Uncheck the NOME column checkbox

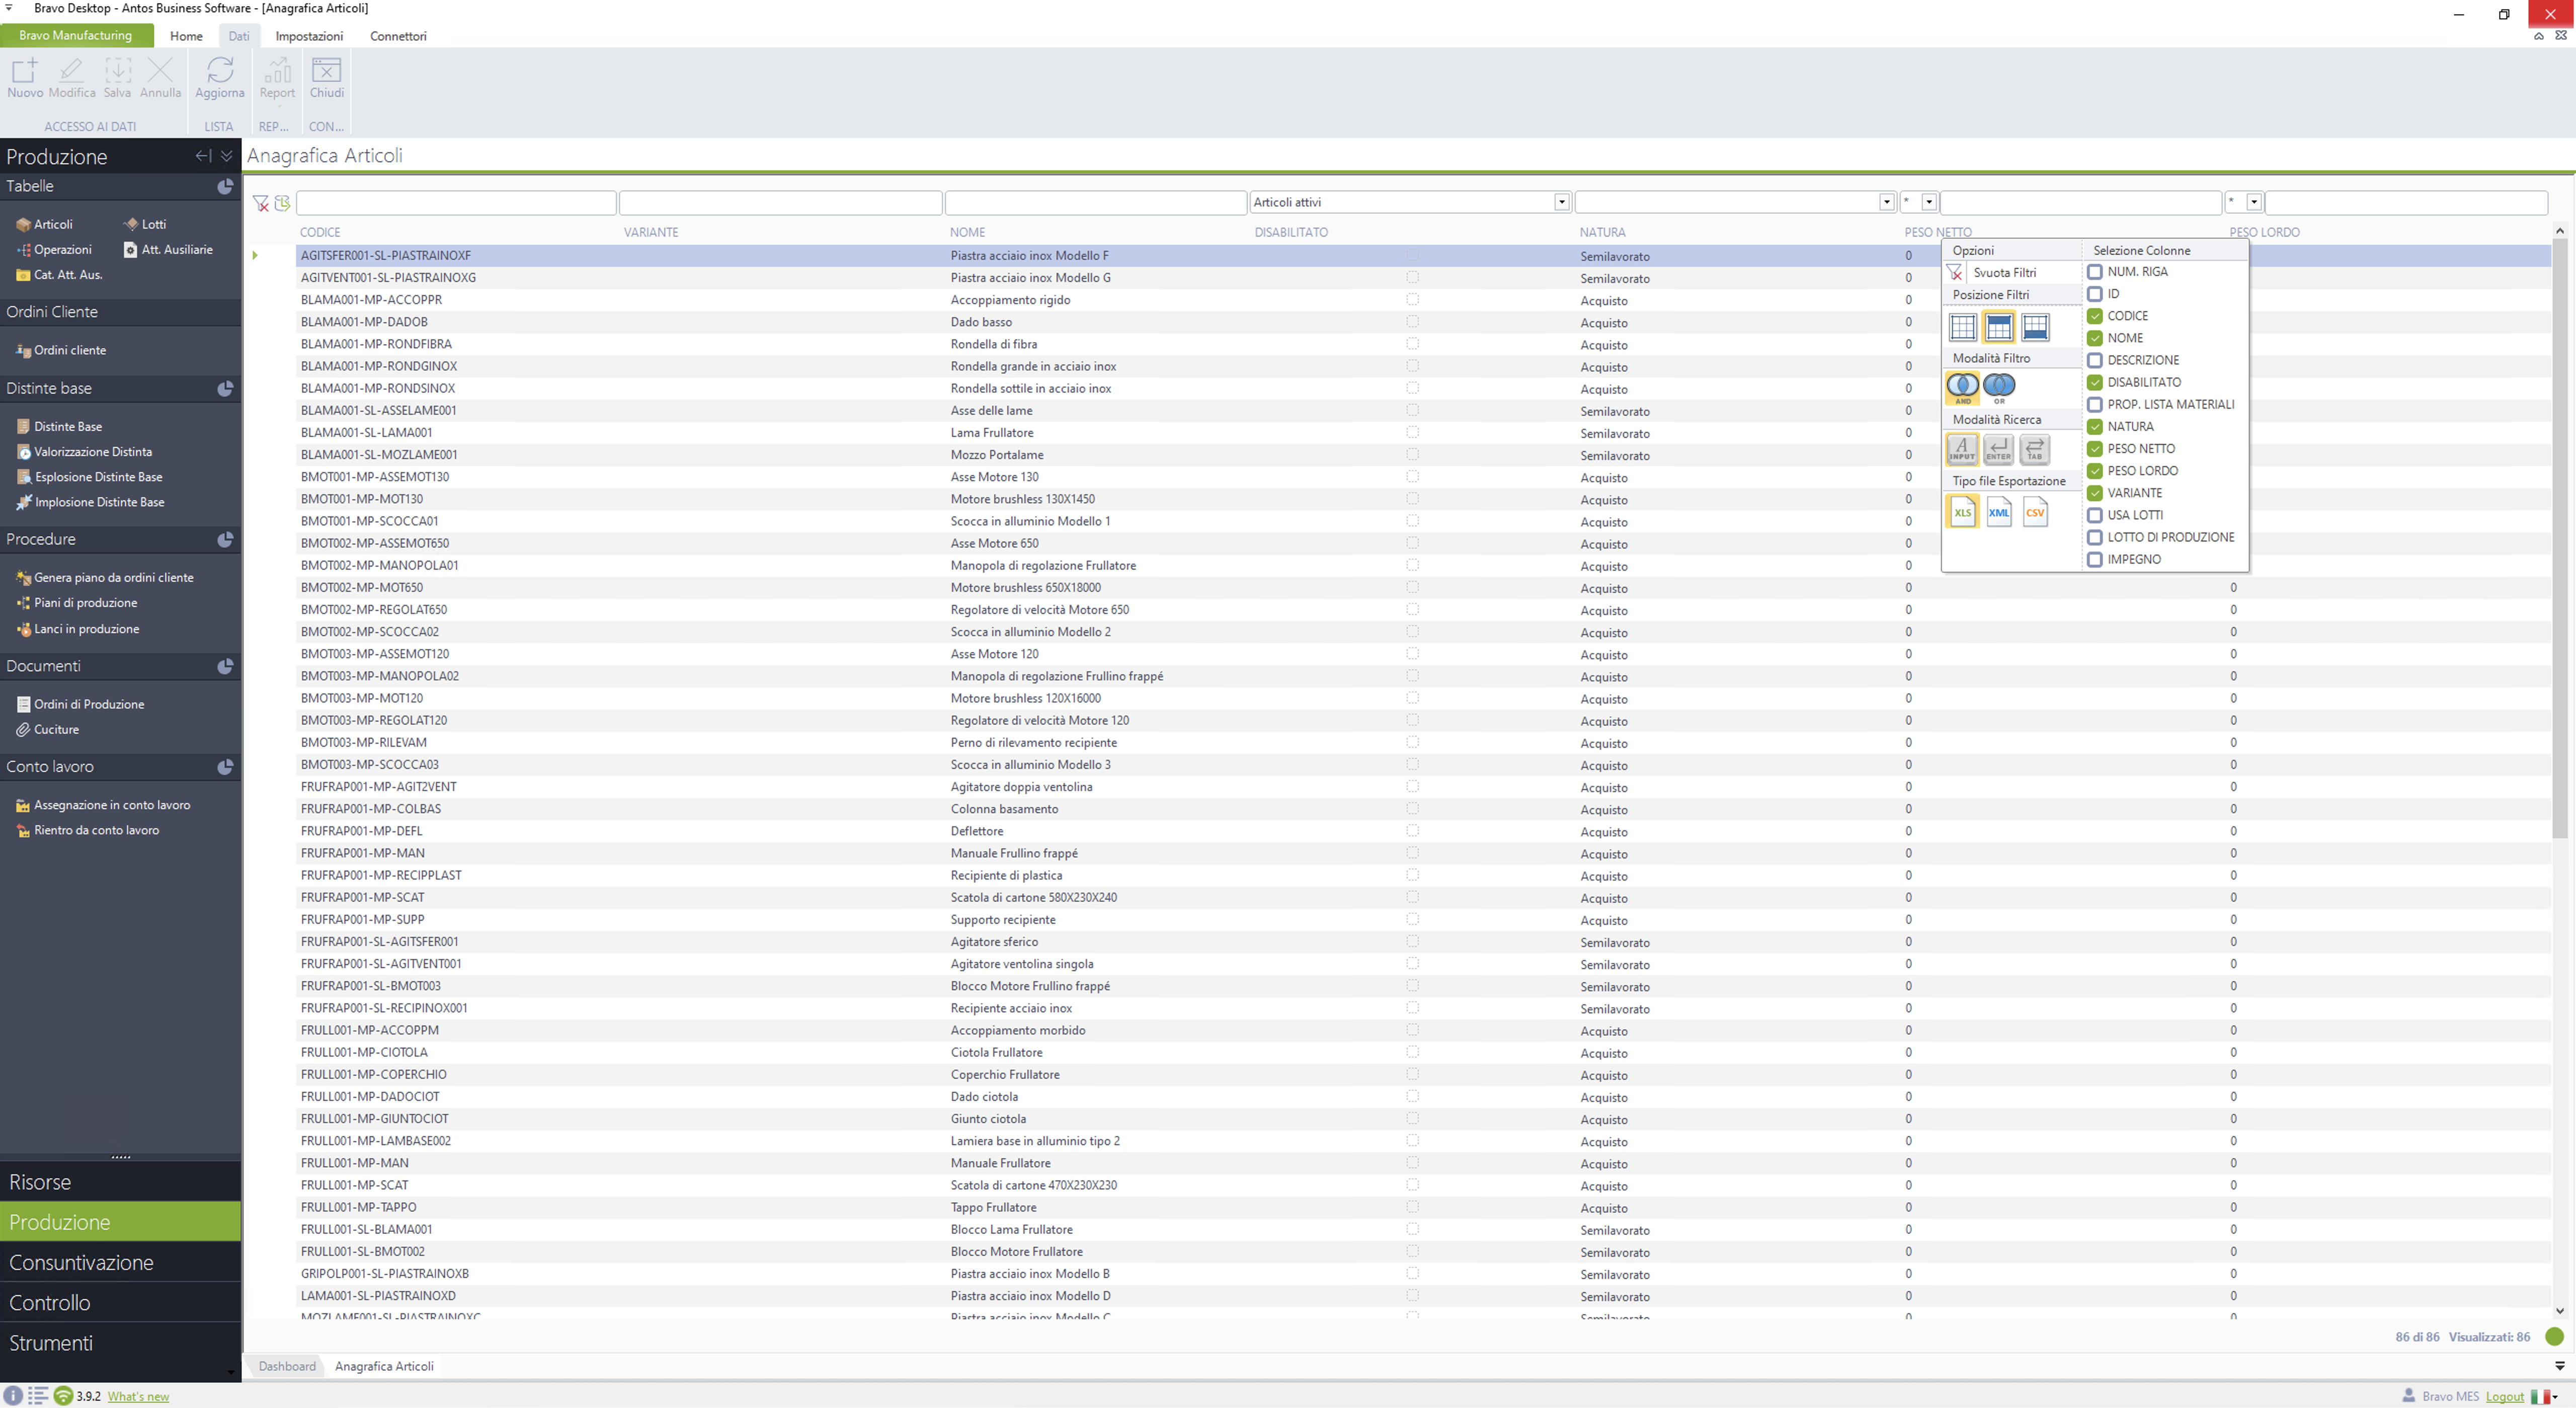(x=2094, y=338)
